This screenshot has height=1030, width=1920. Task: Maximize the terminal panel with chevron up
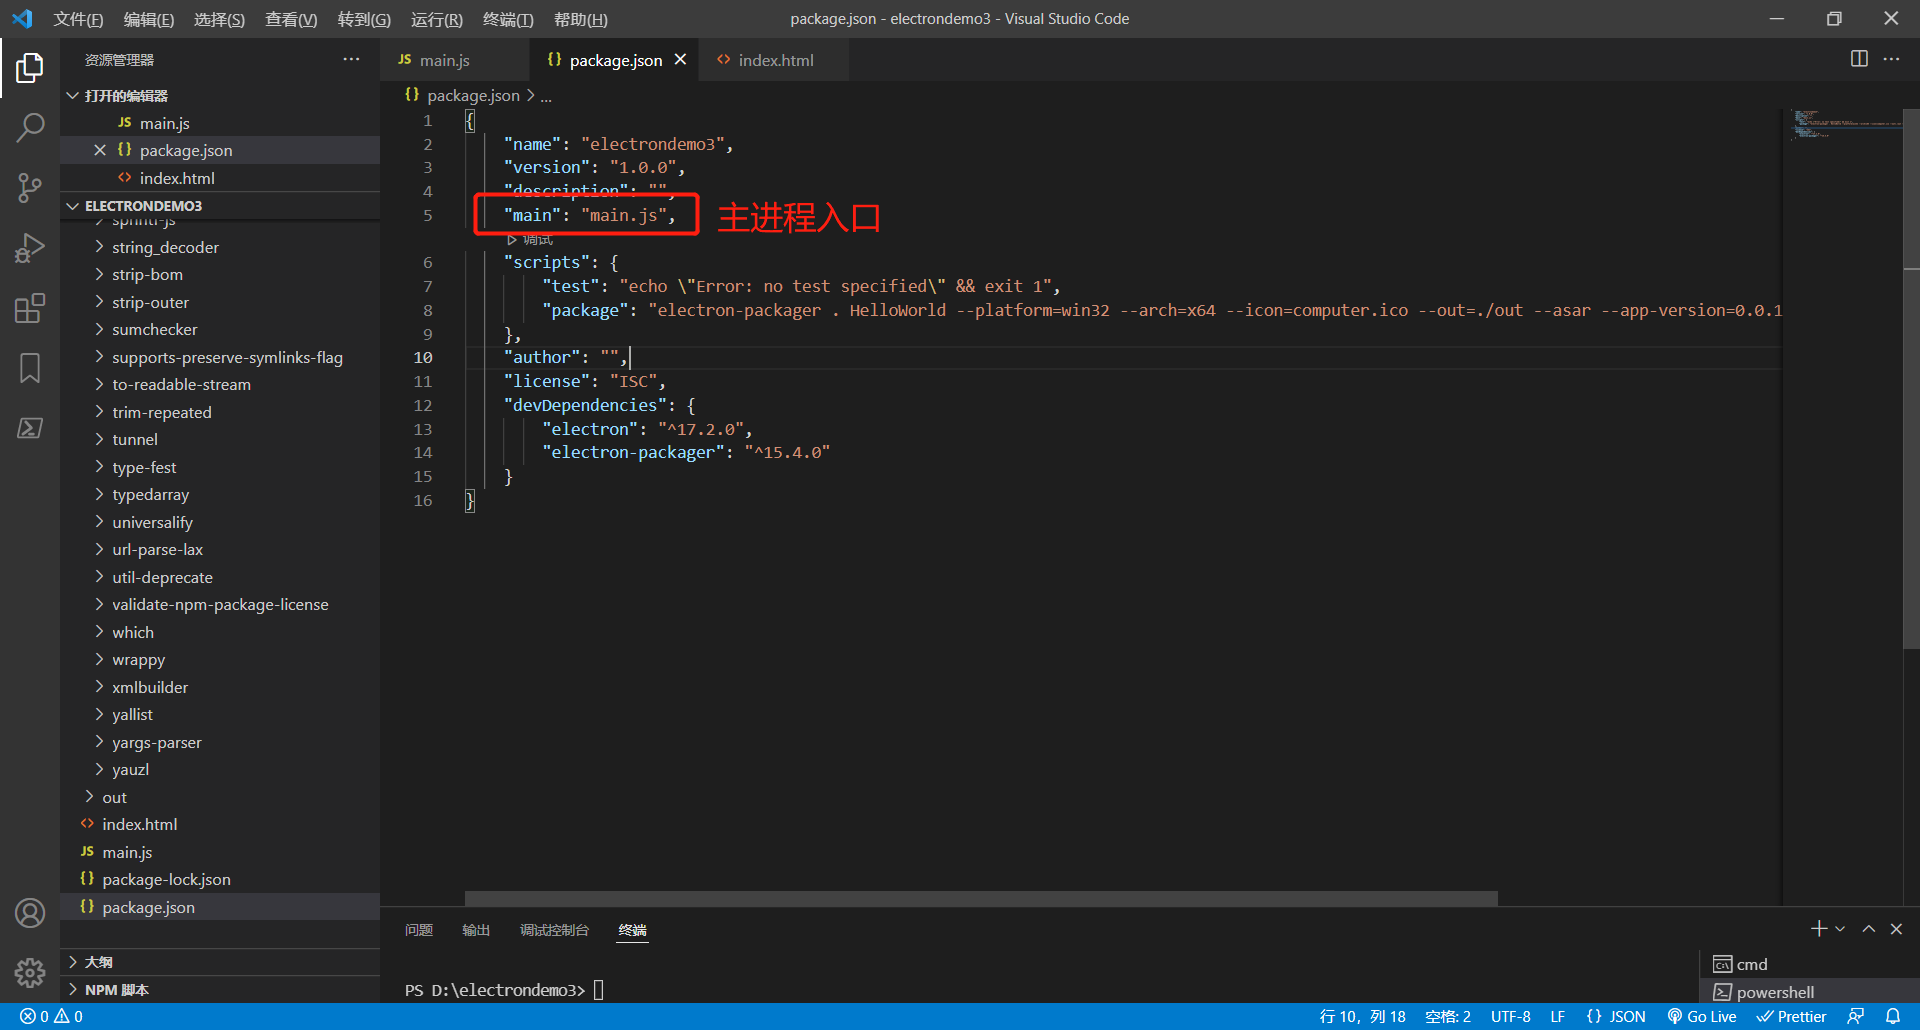1868,929
